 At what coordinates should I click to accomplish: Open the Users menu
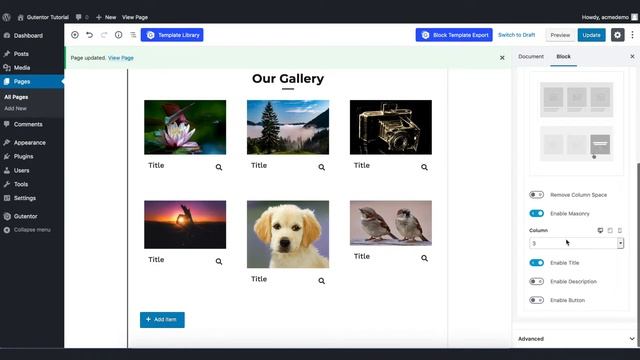(21, 170)
